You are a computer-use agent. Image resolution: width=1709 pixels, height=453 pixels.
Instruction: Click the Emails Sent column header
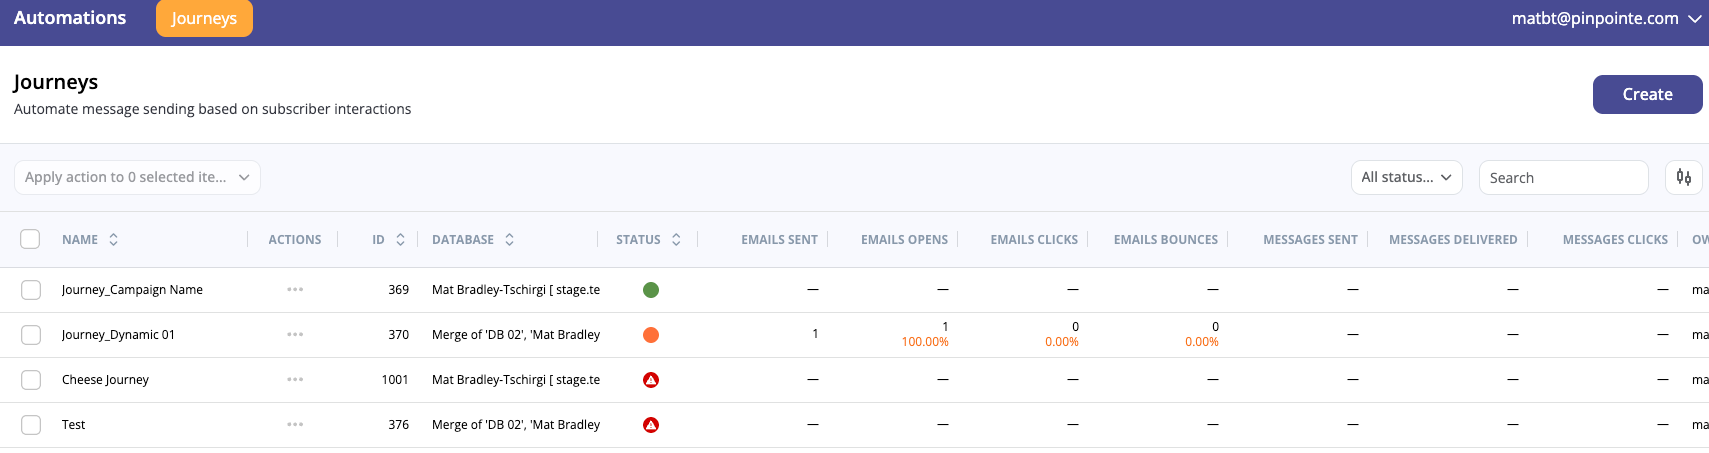point(779,240)
